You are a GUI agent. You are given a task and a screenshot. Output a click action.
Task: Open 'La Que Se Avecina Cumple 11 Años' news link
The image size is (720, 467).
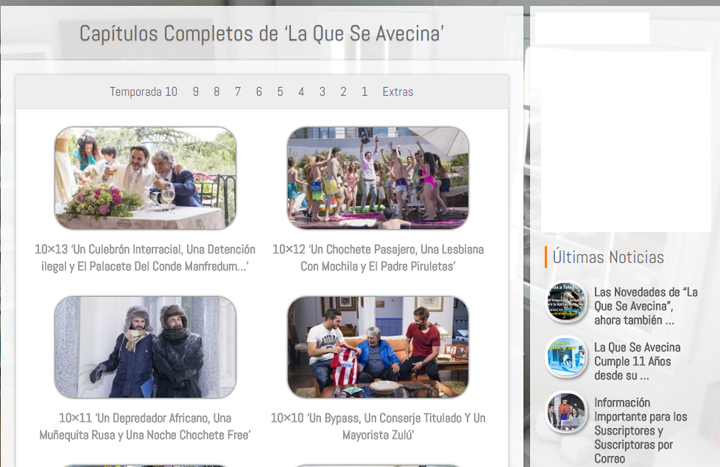[637, 361]
